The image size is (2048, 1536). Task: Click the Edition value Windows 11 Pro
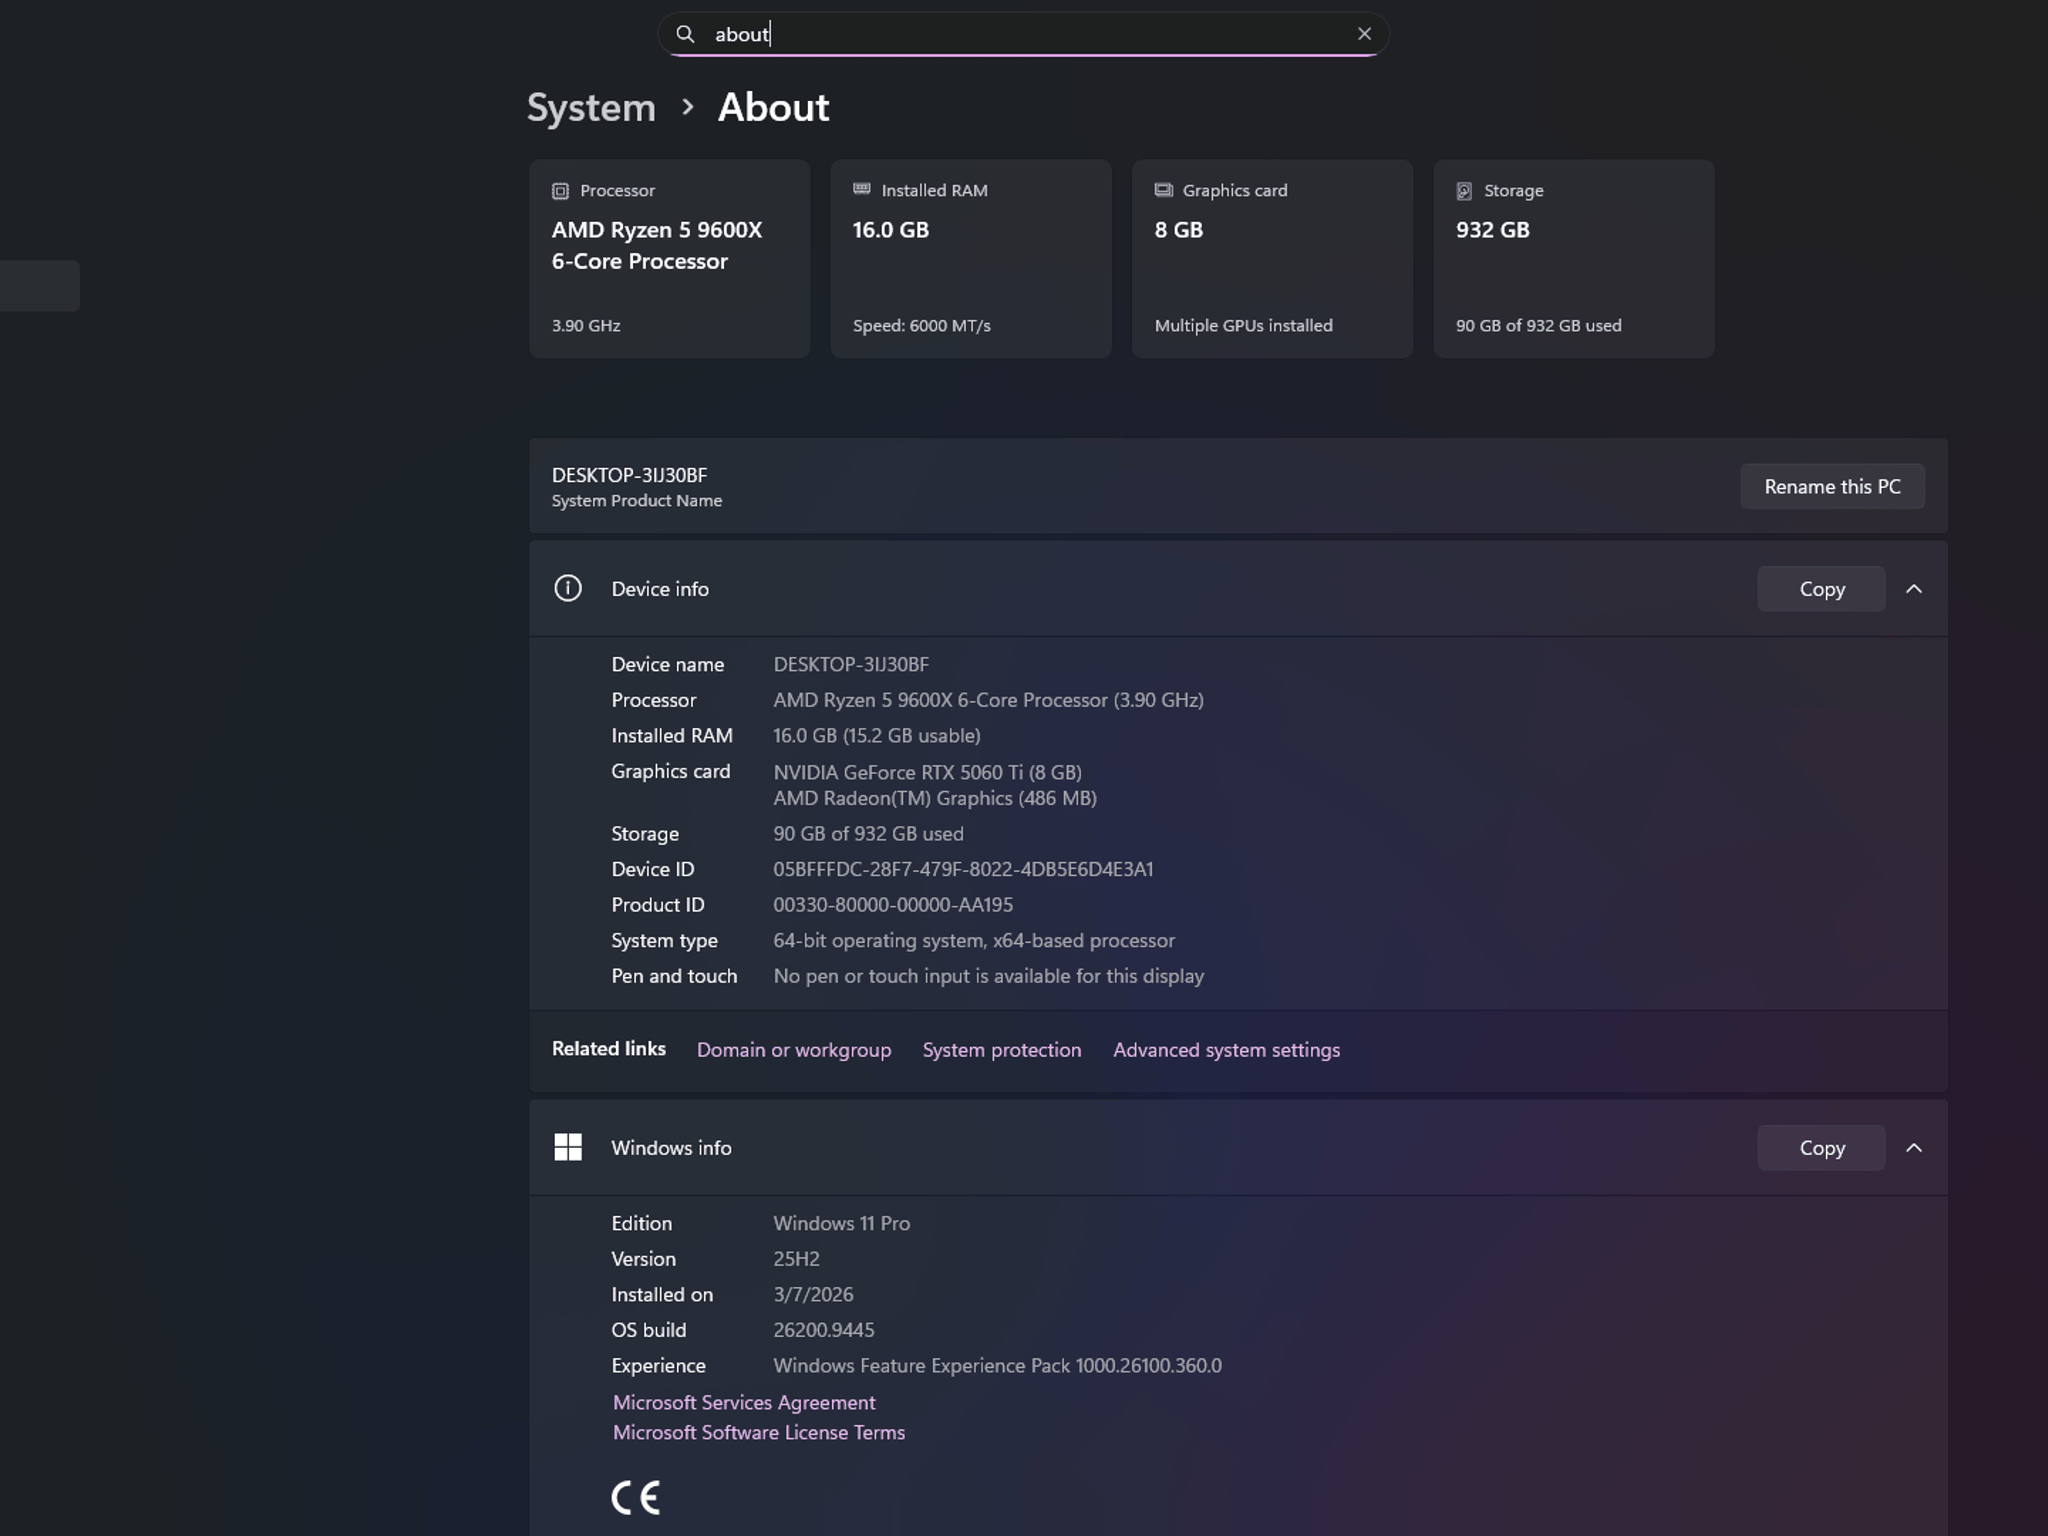tap(842, 1223)
